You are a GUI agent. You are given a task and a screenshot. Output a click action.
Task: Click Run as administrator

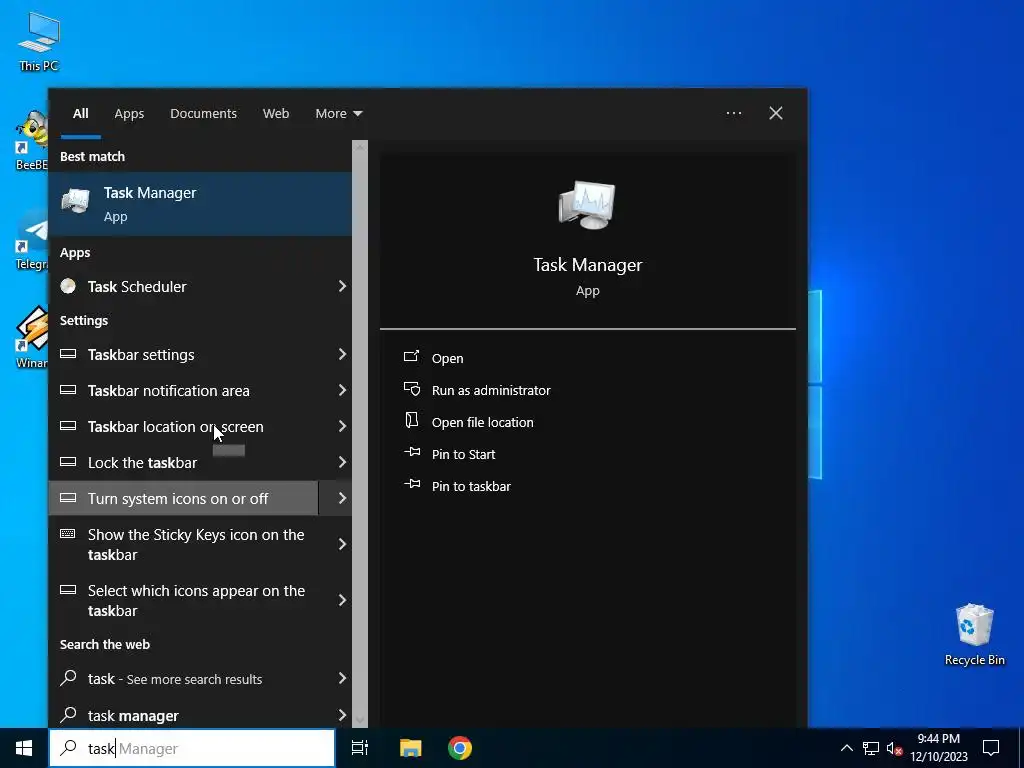pos(491,390)
